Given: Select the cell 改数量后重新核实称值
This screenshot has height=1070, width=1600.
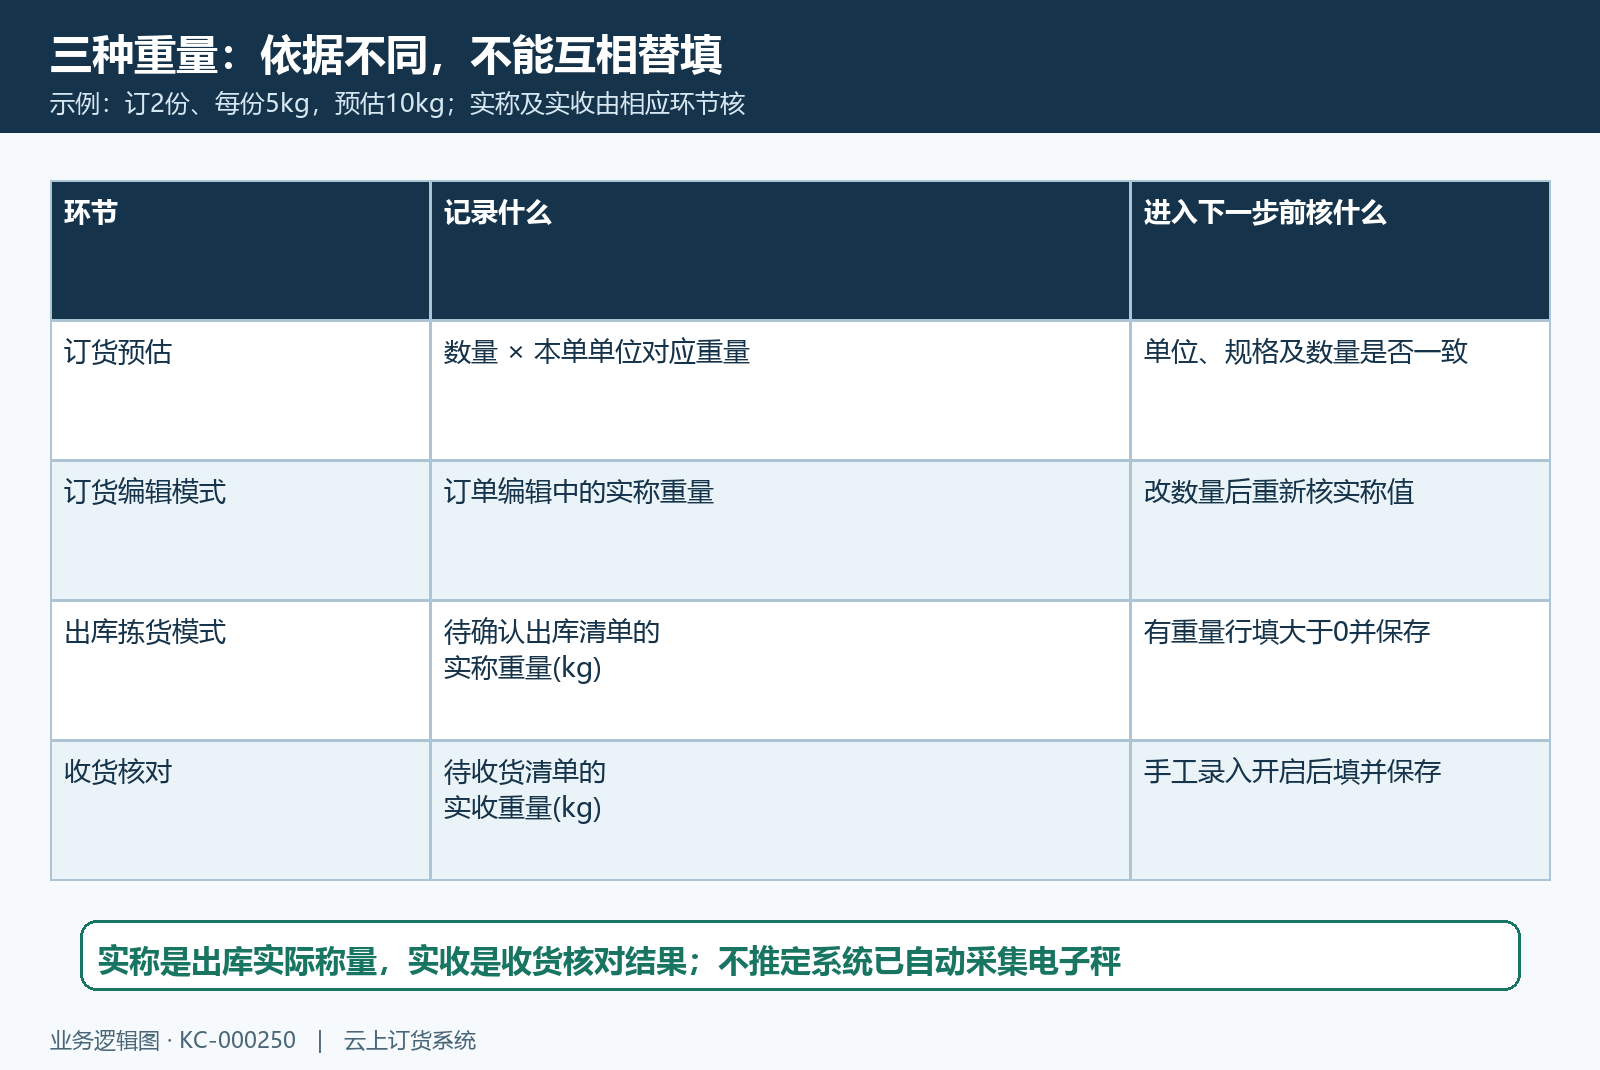Looking at the screenshot, I should coord(1340,531).
